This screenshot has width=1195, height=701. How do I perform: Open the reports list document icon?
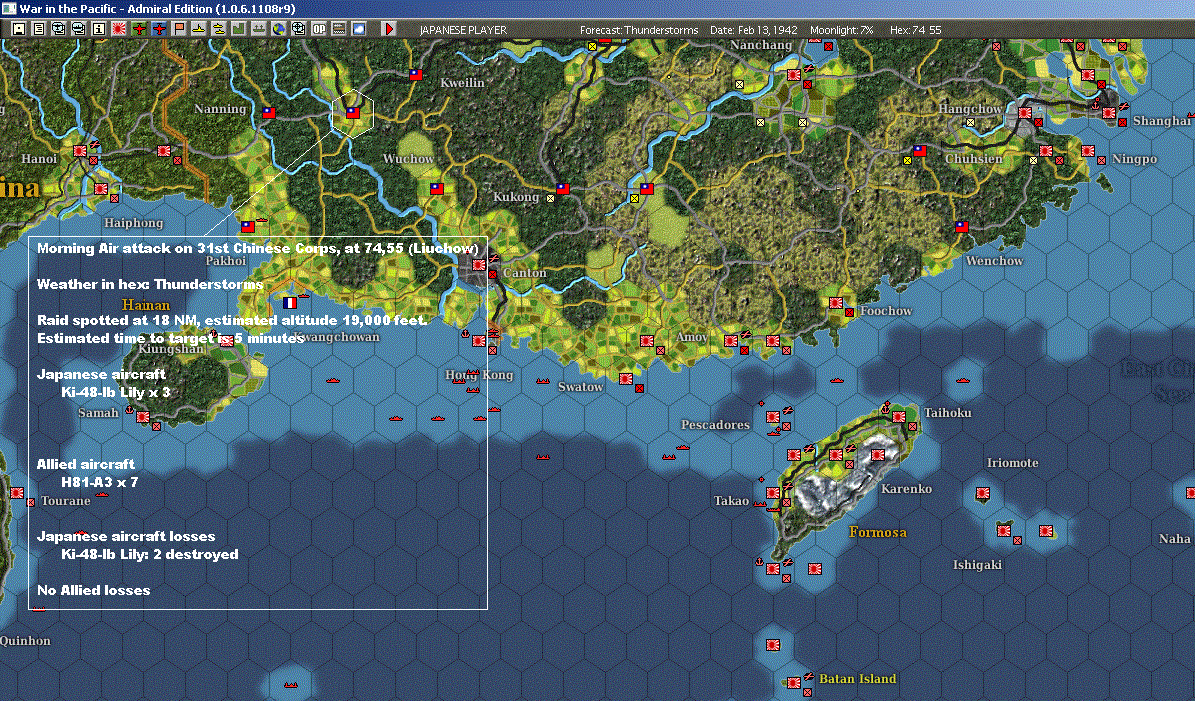click(39, 29)
